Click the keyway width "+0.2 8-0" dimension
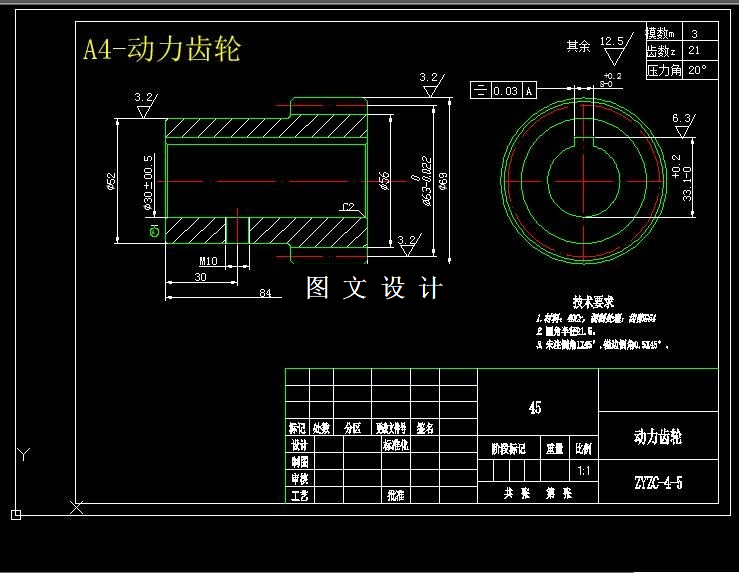Viewport: 739px width, 573px height. (x=611, y=80)
